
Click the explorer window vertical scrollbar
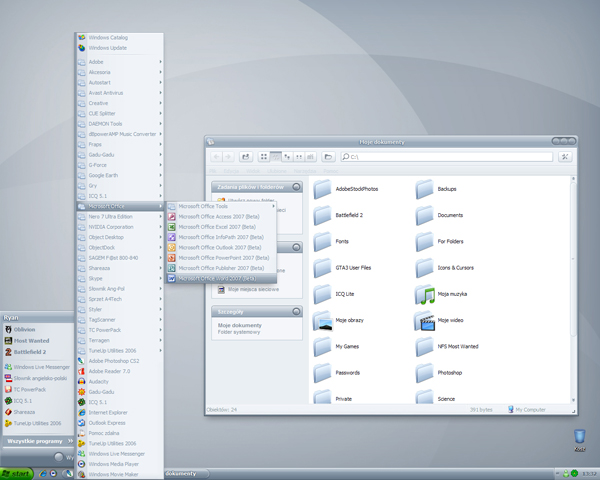573,290
